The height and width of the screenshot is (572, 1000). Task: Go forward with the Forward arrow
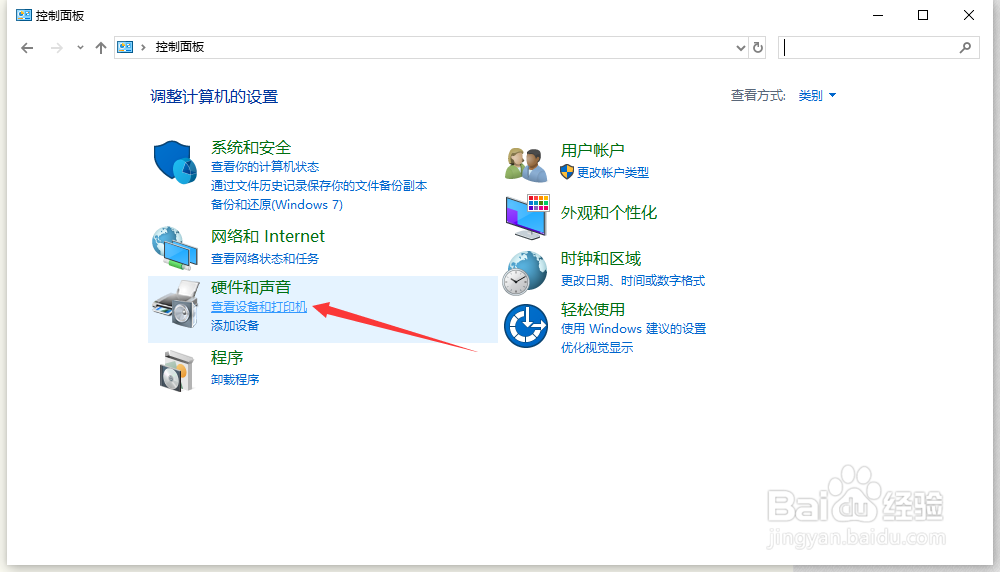[x=57, y=48]
